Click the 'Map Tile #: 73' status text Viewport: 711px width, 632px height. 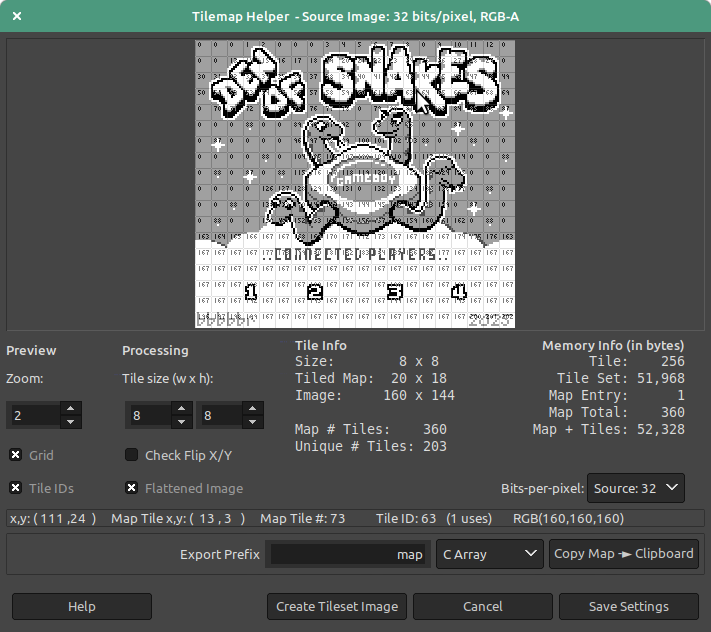(302, 518)
